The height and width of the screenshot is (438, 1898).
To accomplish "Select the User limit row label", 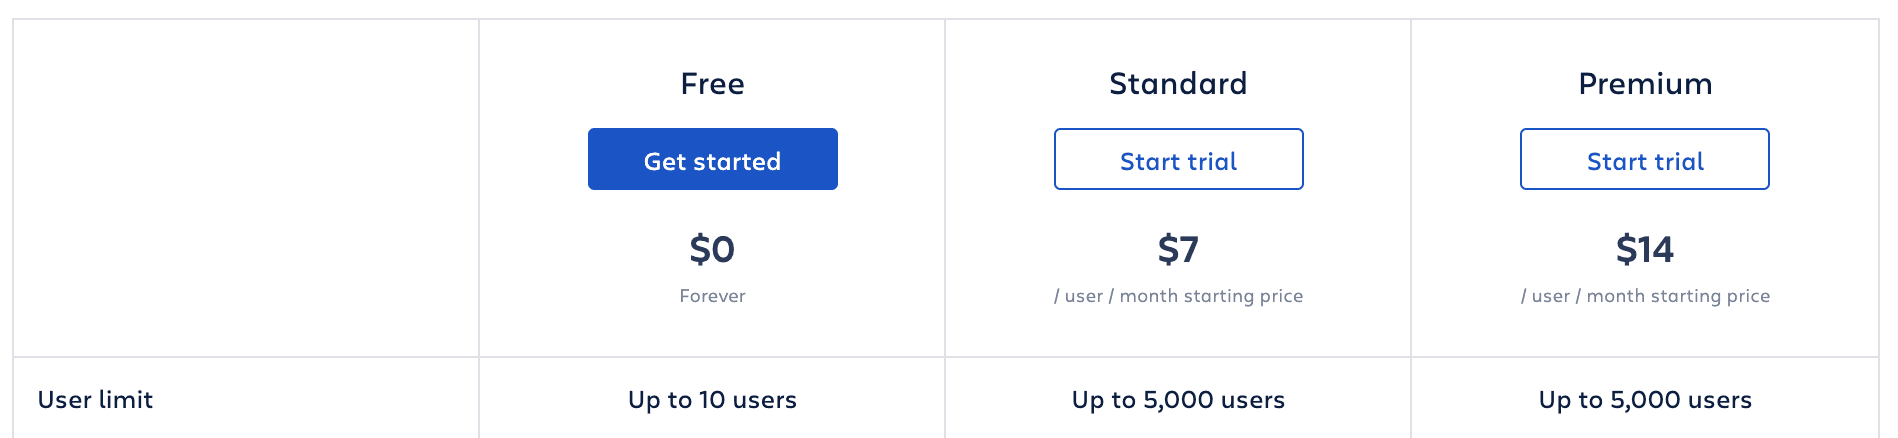I will point(95,400).
